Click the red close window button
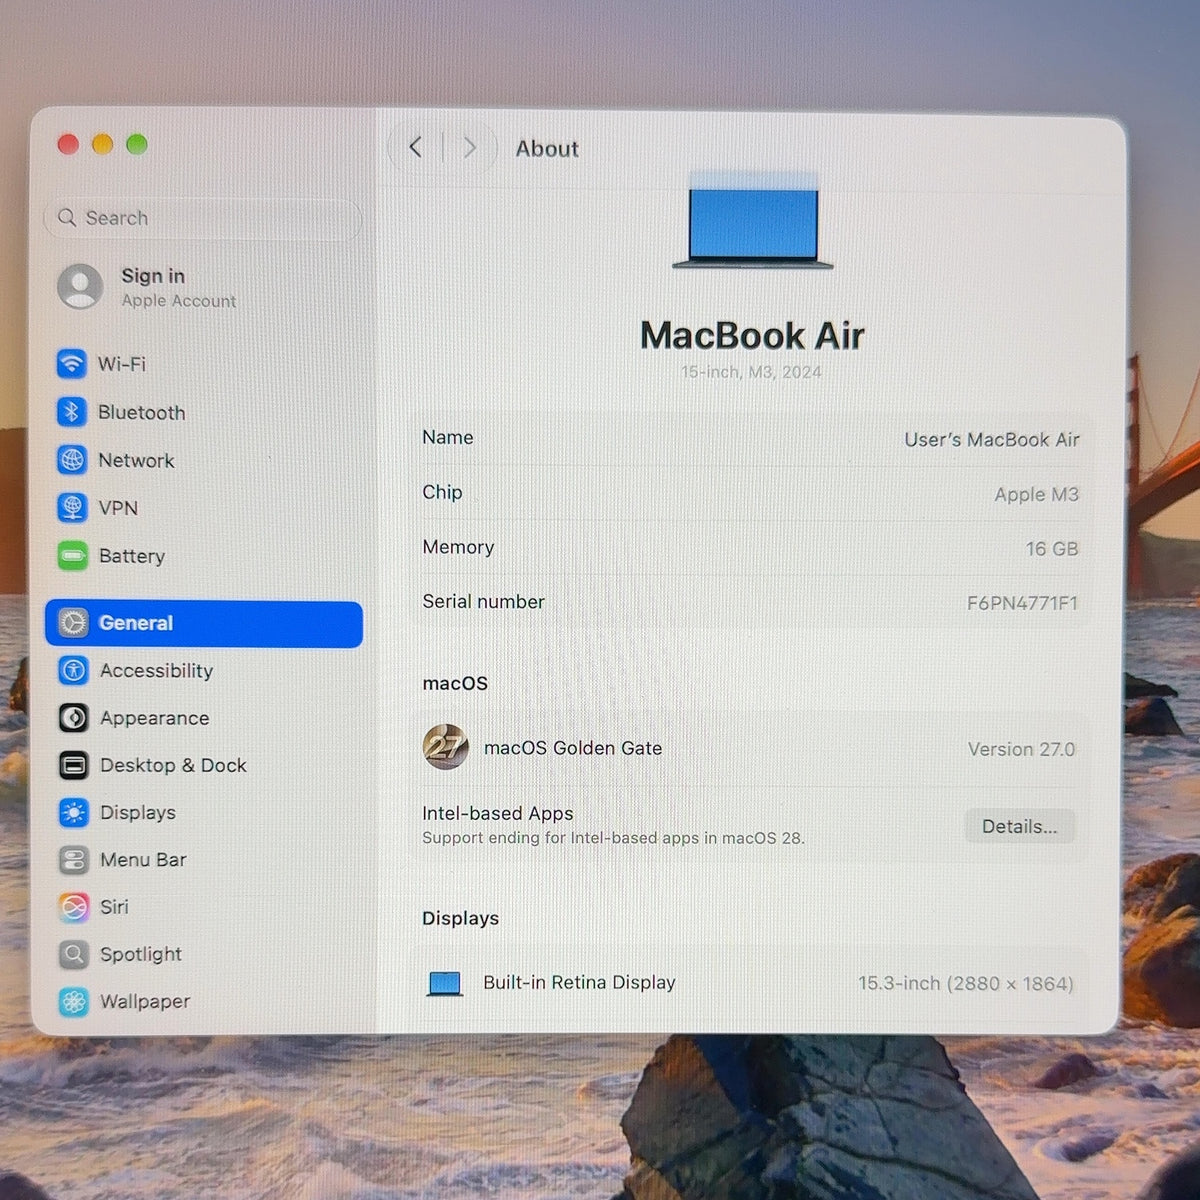The width and height of the screenshot is (1200, 1200). point(68,144)
